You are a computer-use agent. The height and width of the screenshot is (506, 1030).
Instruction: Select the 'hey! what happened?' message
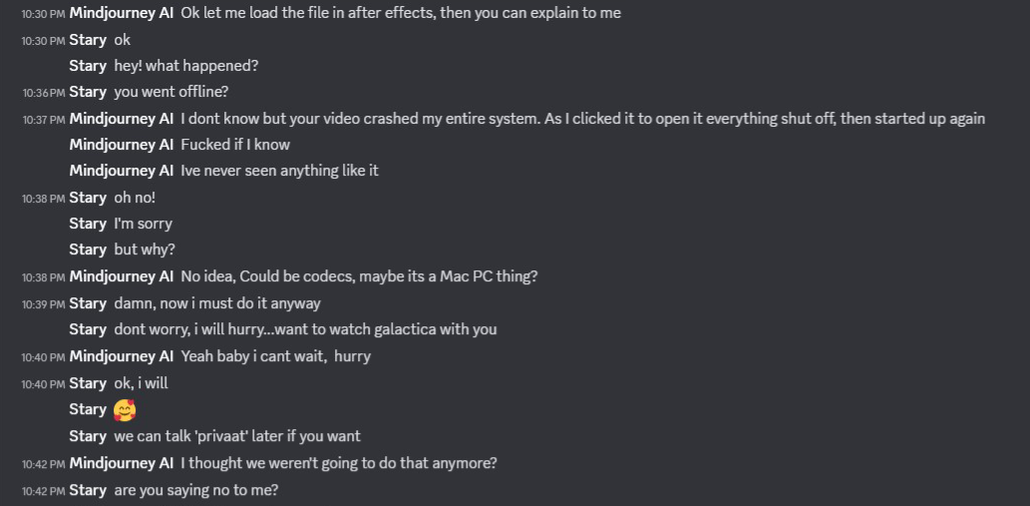pyautogui.click(x=187, y=66)
